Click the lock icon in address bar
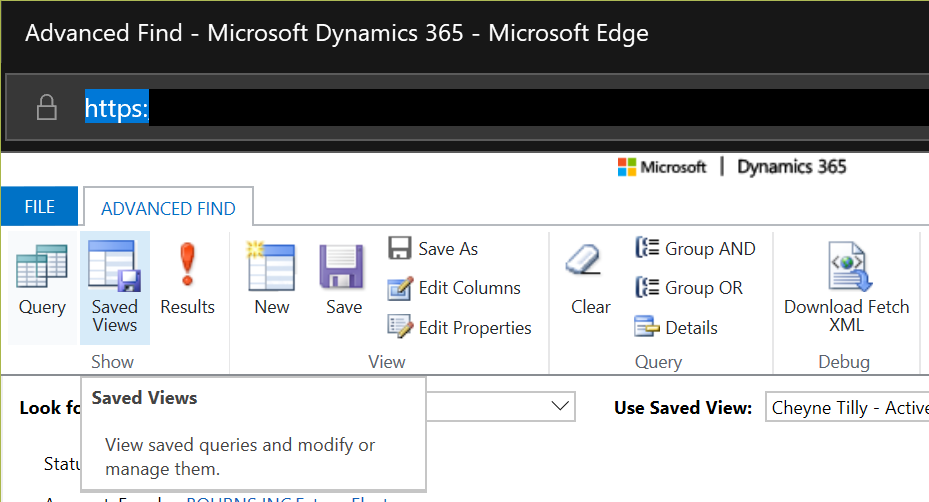 coord(46,107)
